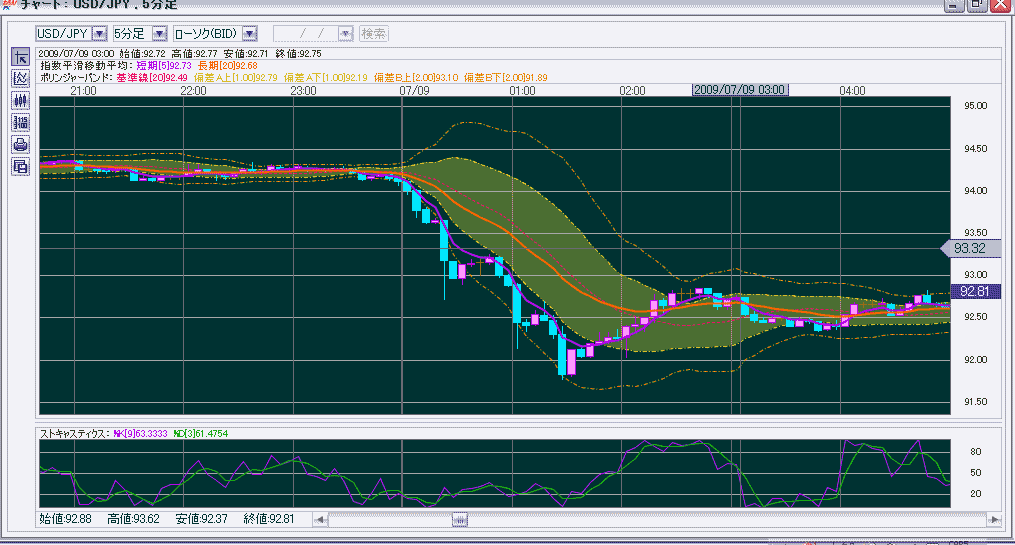
Task: Click the window copy icon in sidebar
Action: pos(20,166)
